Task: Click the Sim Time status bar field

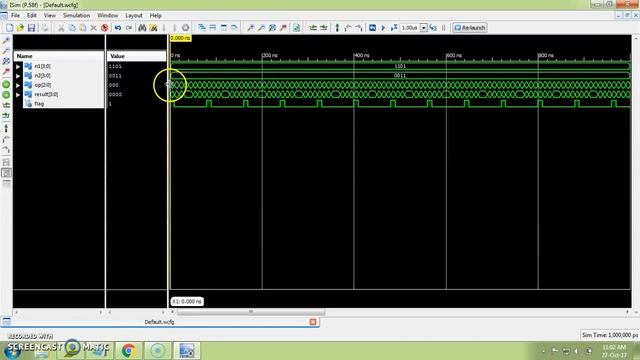Action: coord(610,335)
